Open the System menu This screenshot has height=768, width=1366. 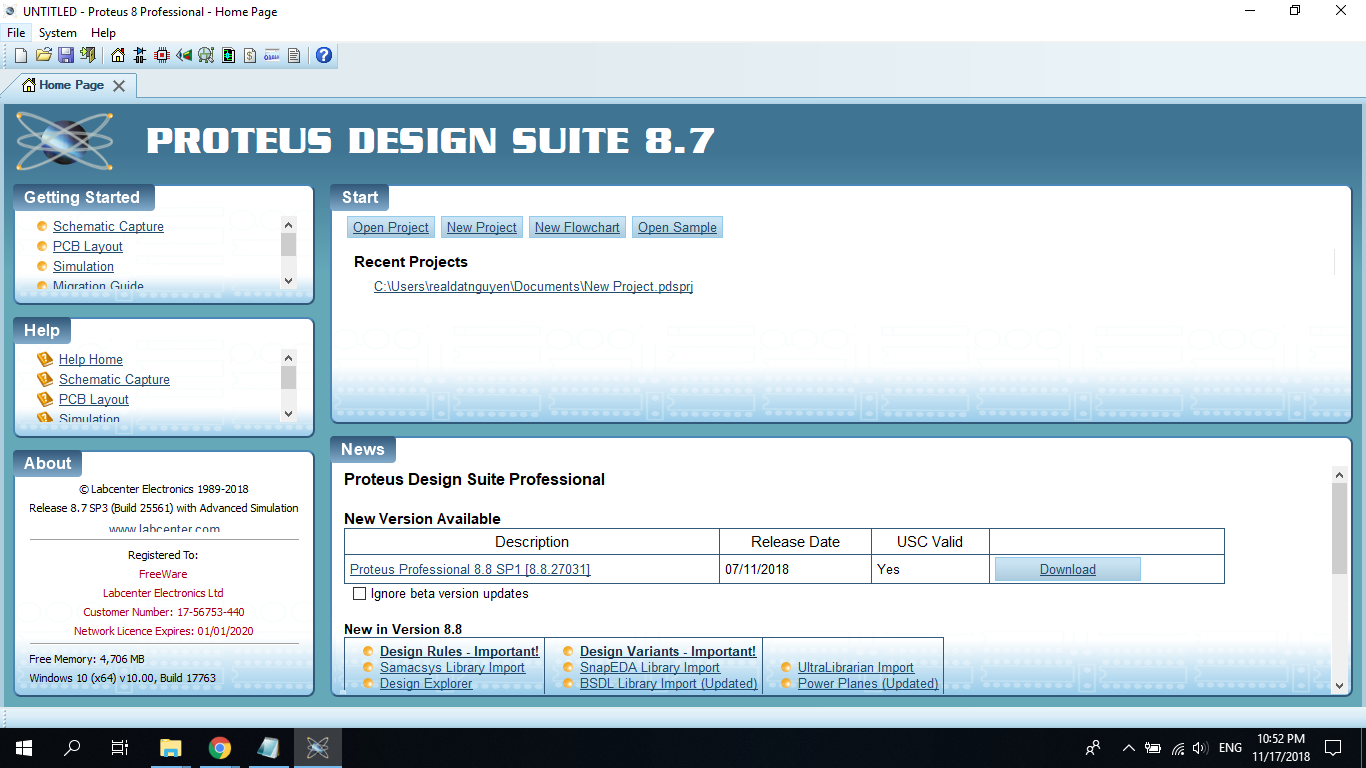tap(58, 33)
